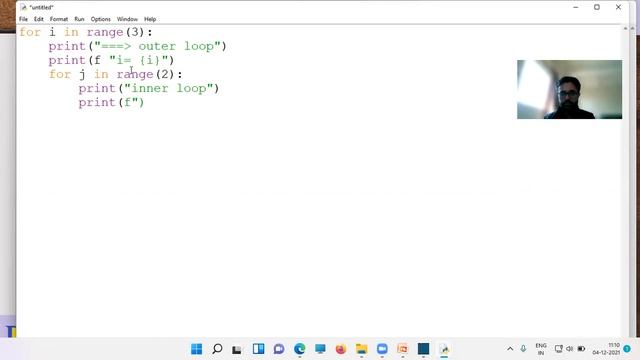The height and width of the screenshot is (360, 640).
Task: Open the desktop monitor app on taskbar
Action: click(x=320, y=349)
